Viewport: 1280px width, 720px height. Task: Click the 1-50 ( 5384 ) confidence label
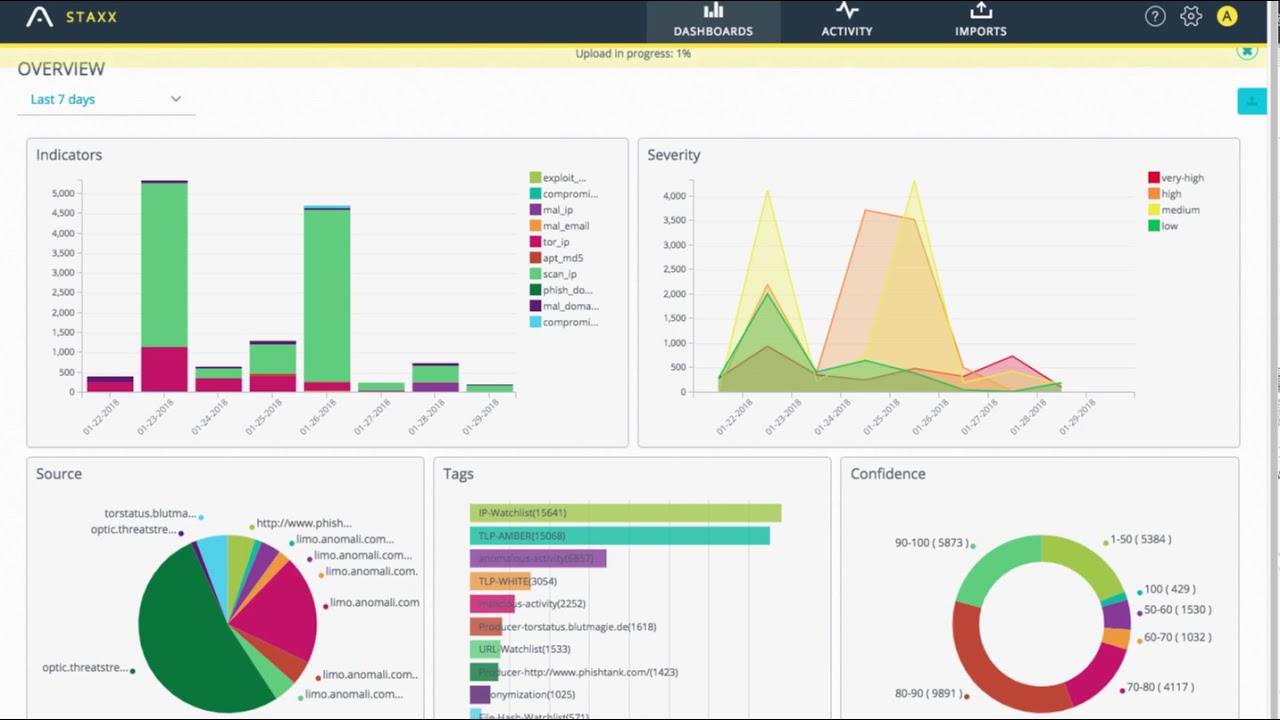1141,539
